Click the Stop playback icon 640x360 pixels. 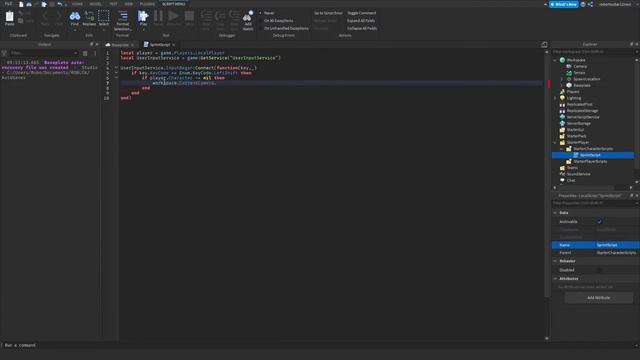point(189,16)
